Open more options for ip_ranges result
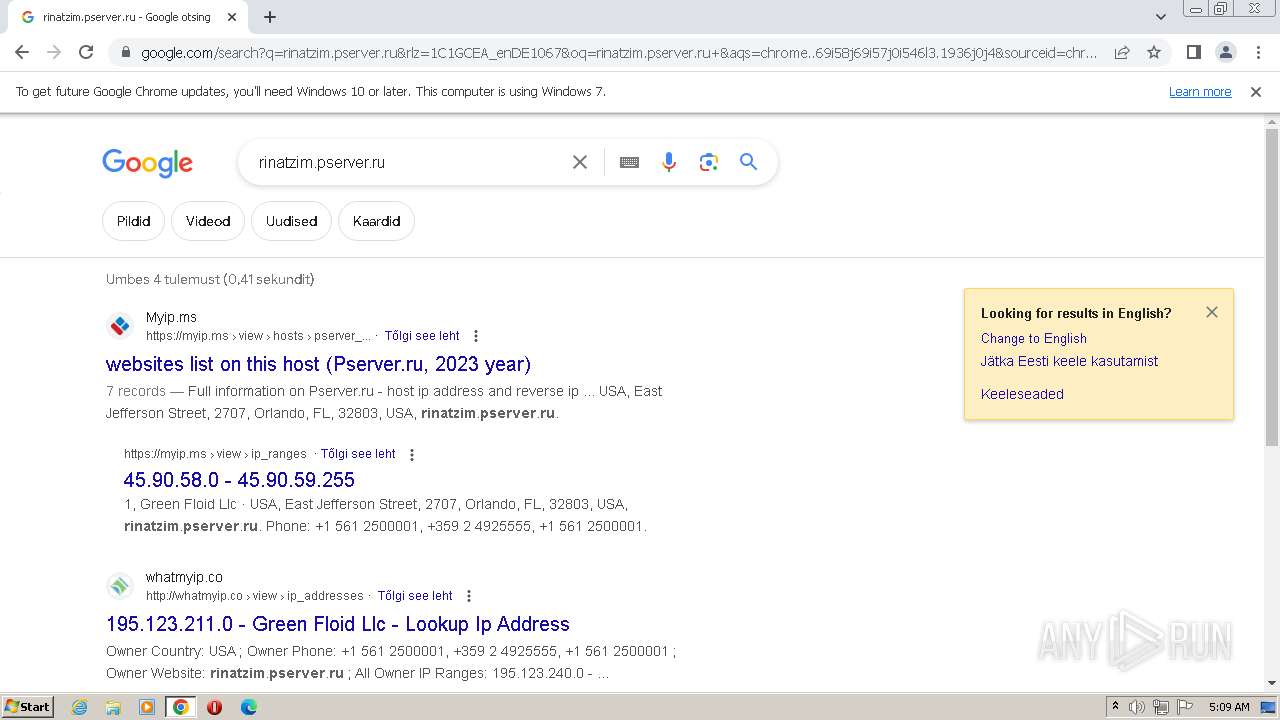This screenshot has height=720, width=1280. click(411, 454)
